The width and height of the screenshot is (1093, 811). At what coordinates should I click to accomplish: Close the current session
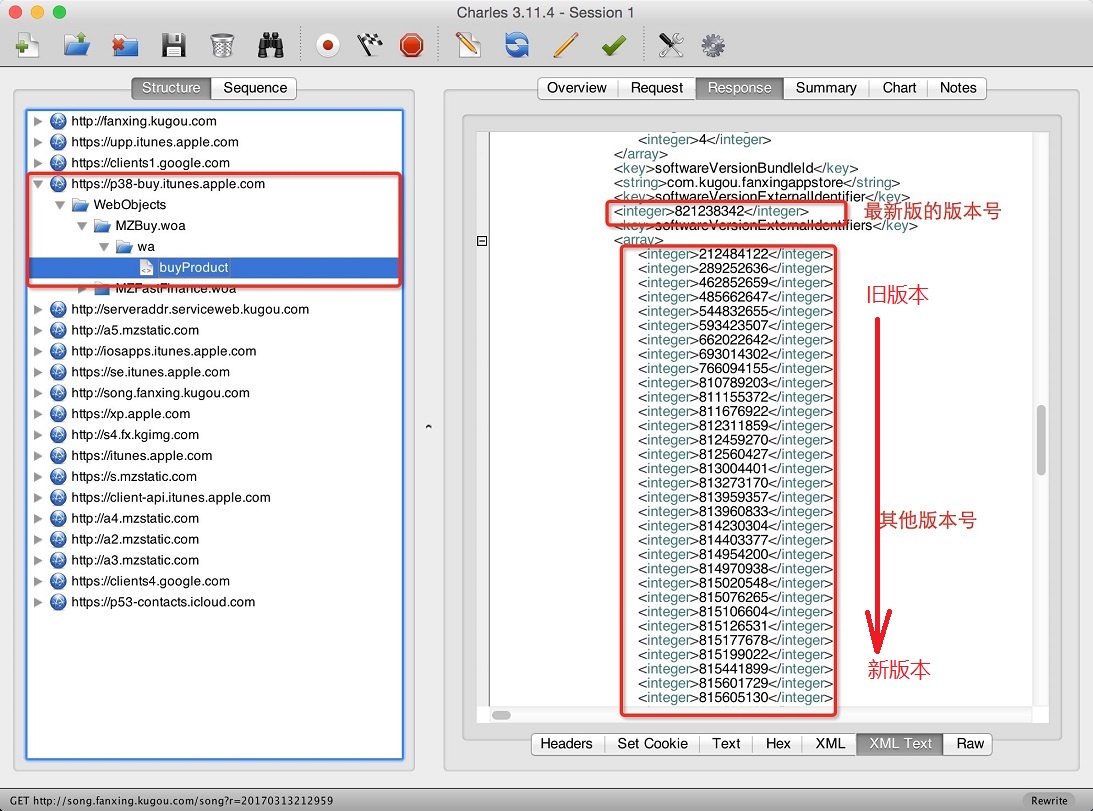pos(125,46)
